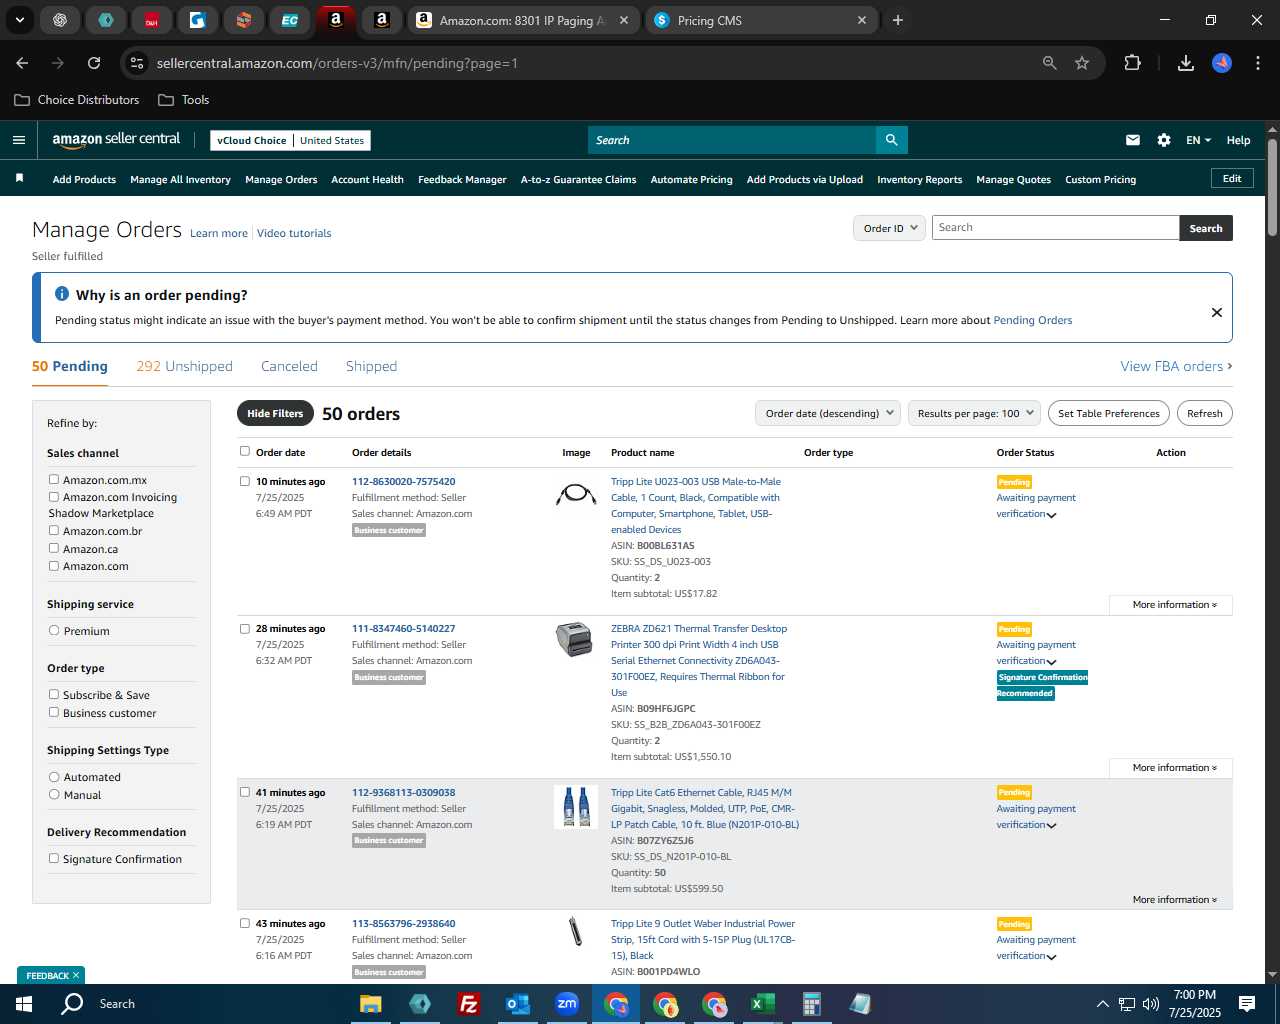
Task: Switch to the Shipped orders tab
Action: [x=371, y=366]
